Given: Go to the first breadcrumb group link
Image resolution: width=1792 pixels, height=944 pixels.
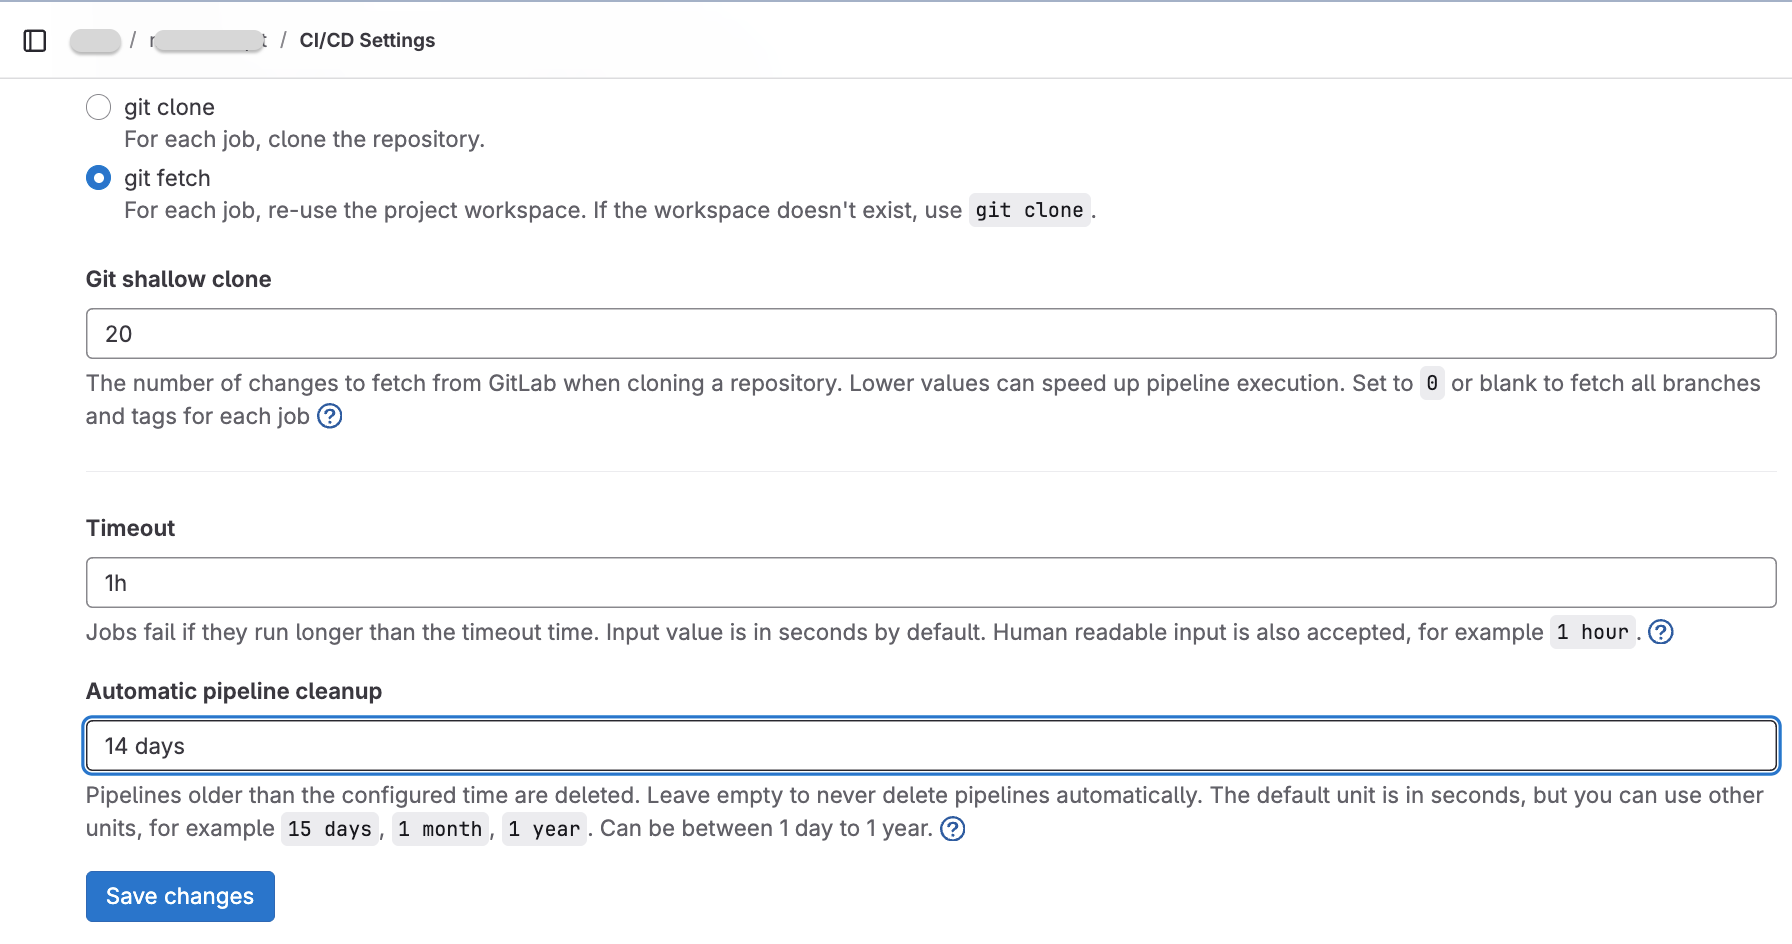Looking at the screenshot, I should (x=96, y=41).
